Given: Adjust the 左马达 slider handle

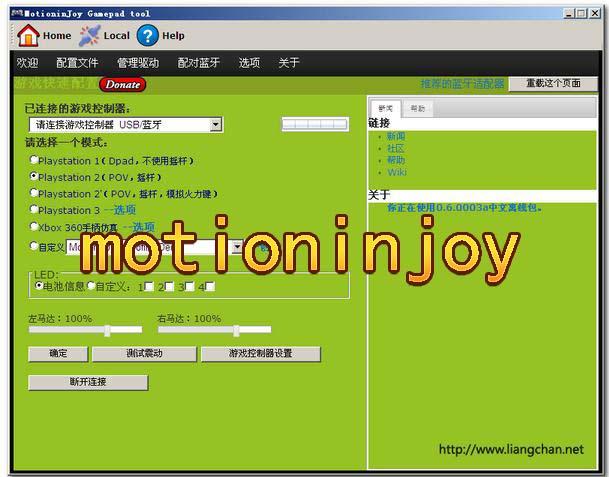Looking at the screenshot, I should pyautogui.click(x=107, y=330).
